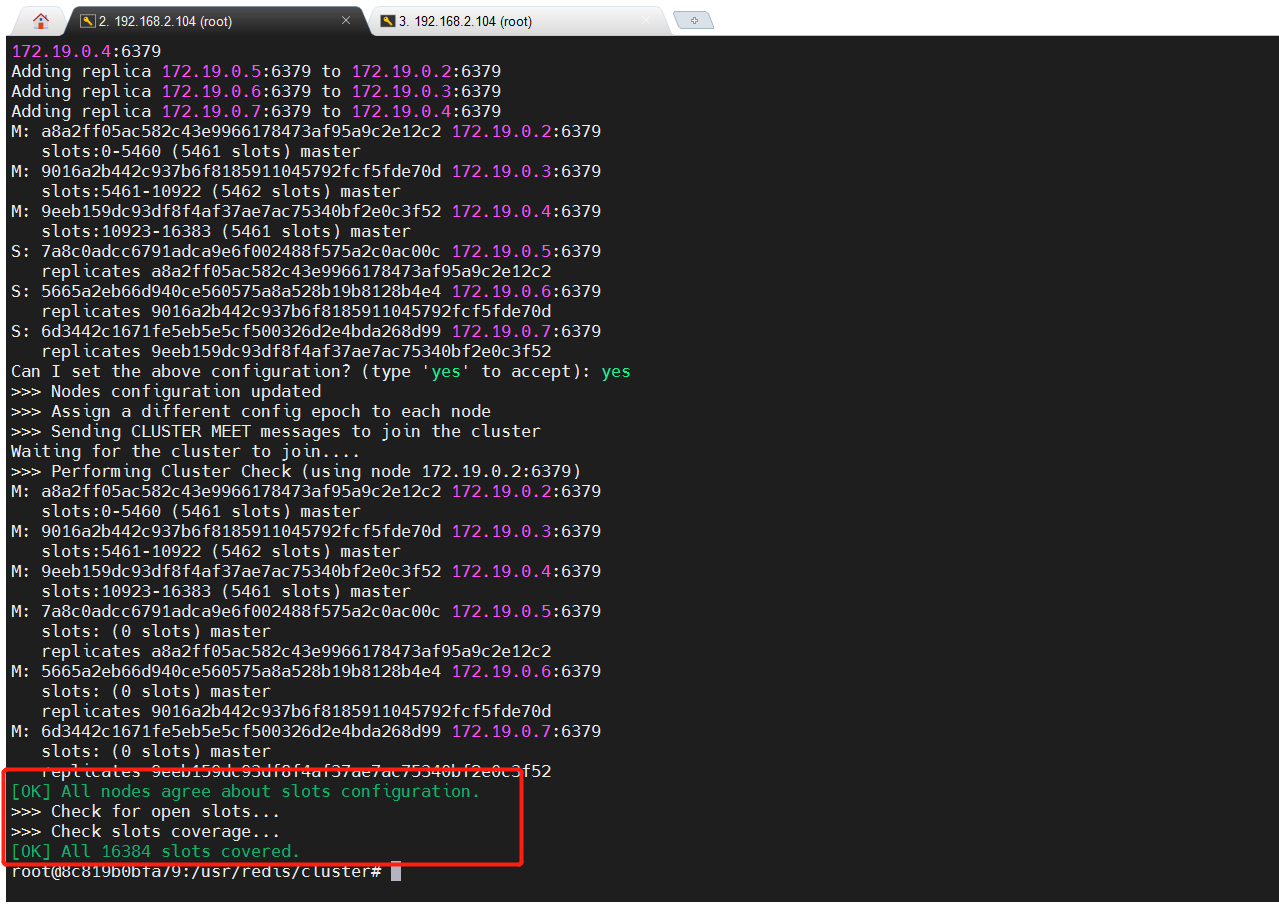Click '>>> Nodes configuration updated' line
1279x907 pixels.
166,392
